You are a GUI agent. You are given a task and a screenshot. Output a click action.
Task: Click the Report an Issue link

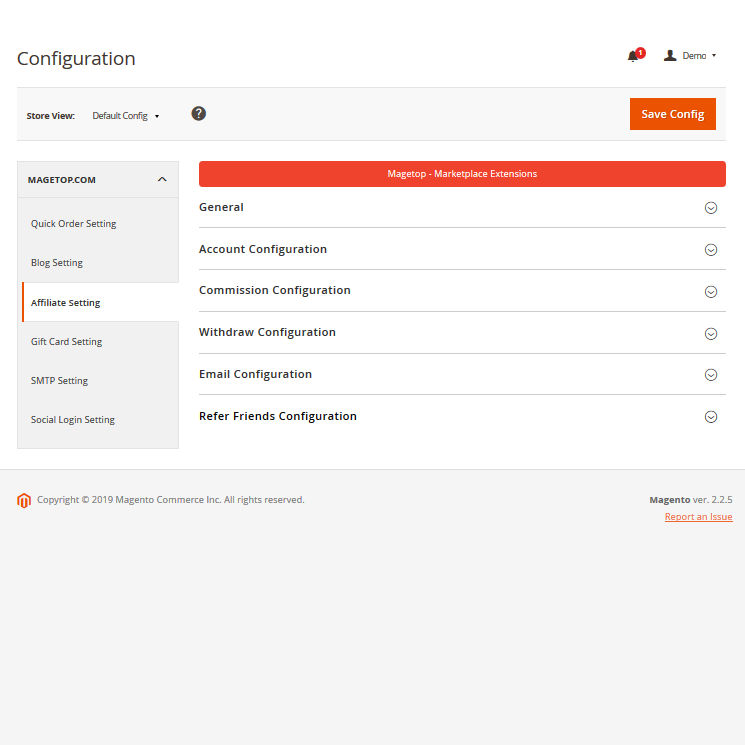698,517
